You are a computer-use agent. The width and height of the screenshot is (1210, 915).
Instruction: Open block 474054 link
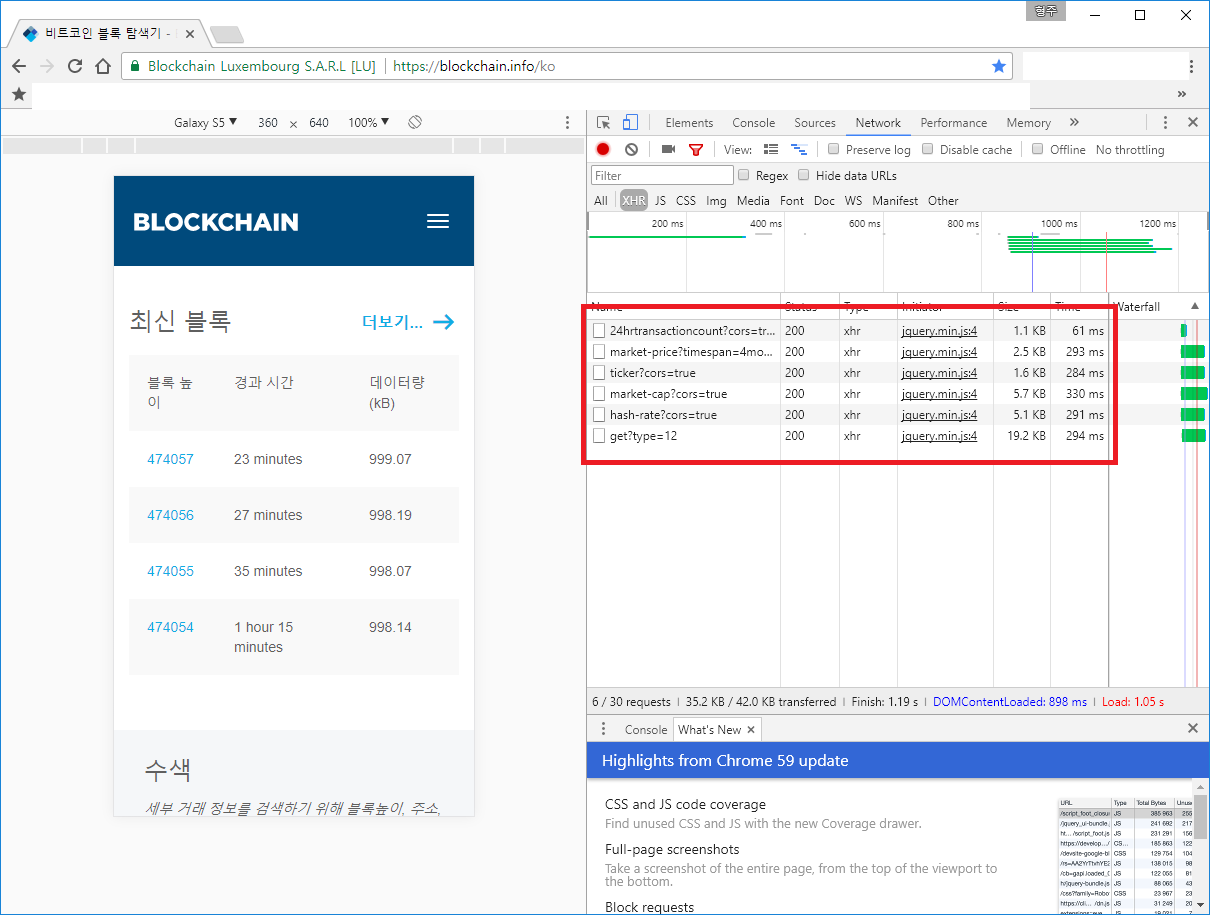170,627
